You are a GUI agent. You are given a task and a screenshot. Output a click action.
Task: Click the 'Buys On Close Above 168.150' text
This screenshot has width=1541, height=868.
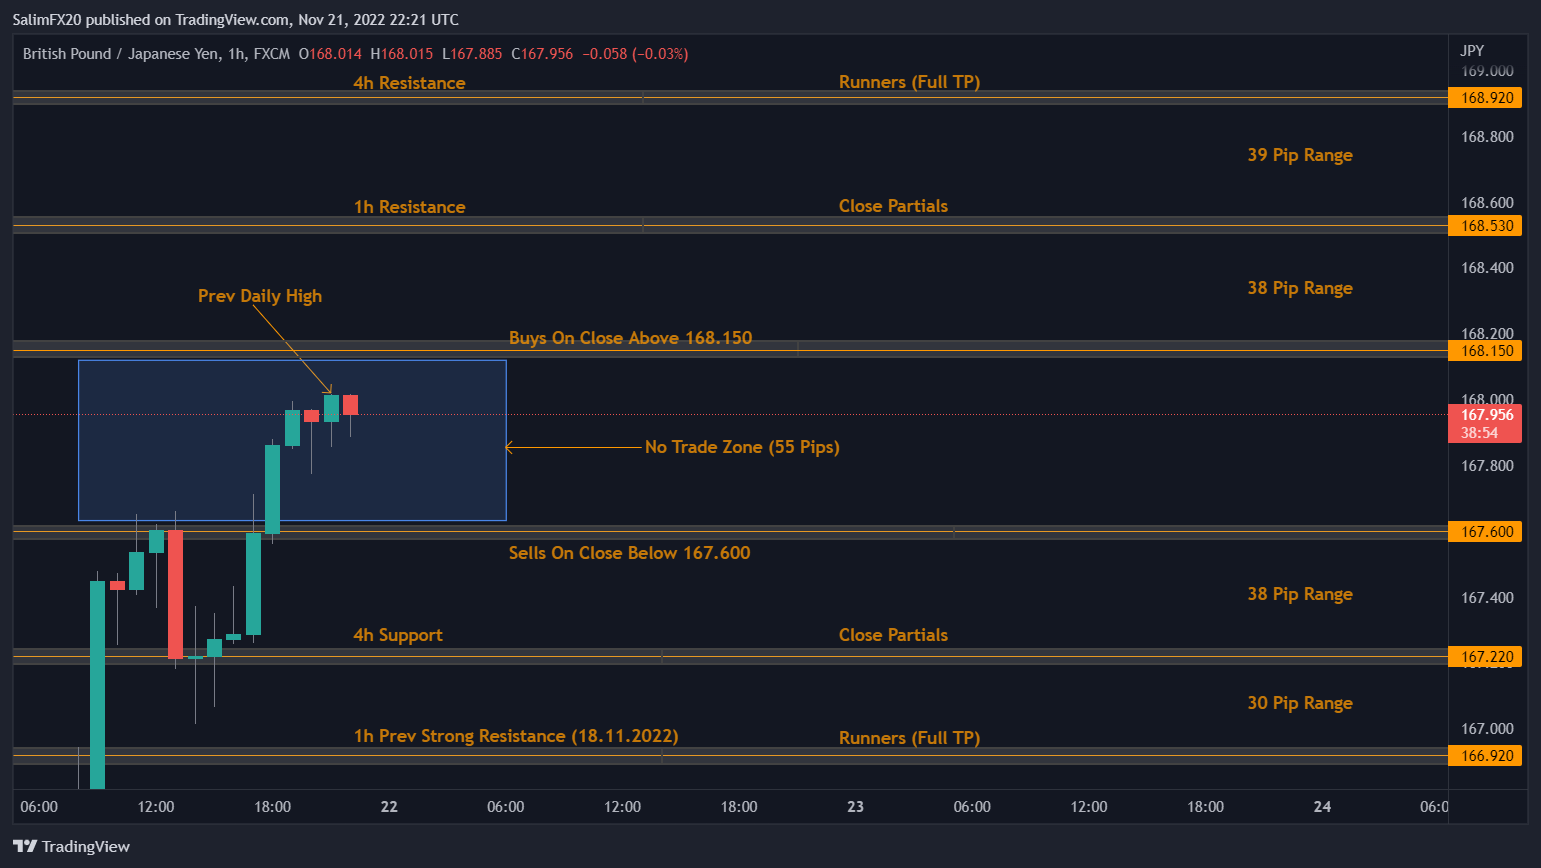pos(630,338)
